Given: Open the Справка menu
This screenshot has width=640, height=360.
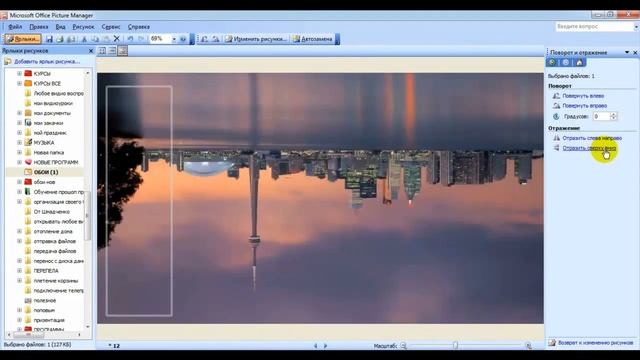Looking at the screenshot, I should (x=139, y=27).
